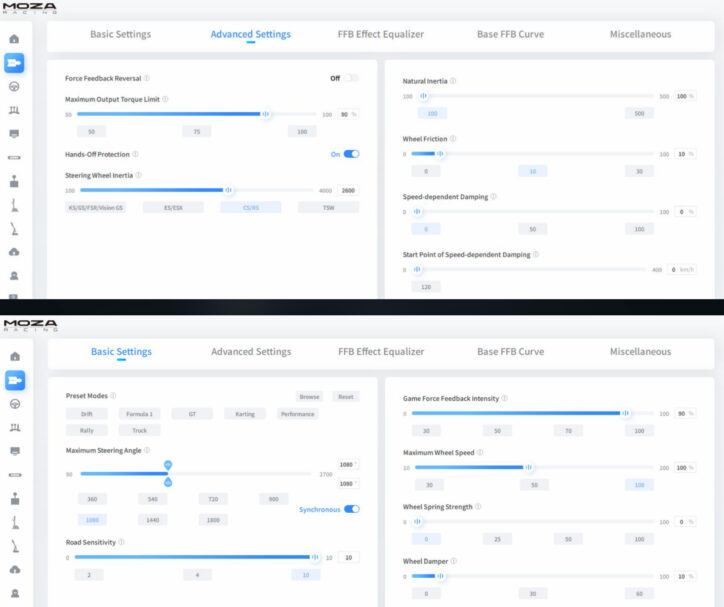
Task: Click the Maximum Steering Angle info icon
Action: [147, 451]
